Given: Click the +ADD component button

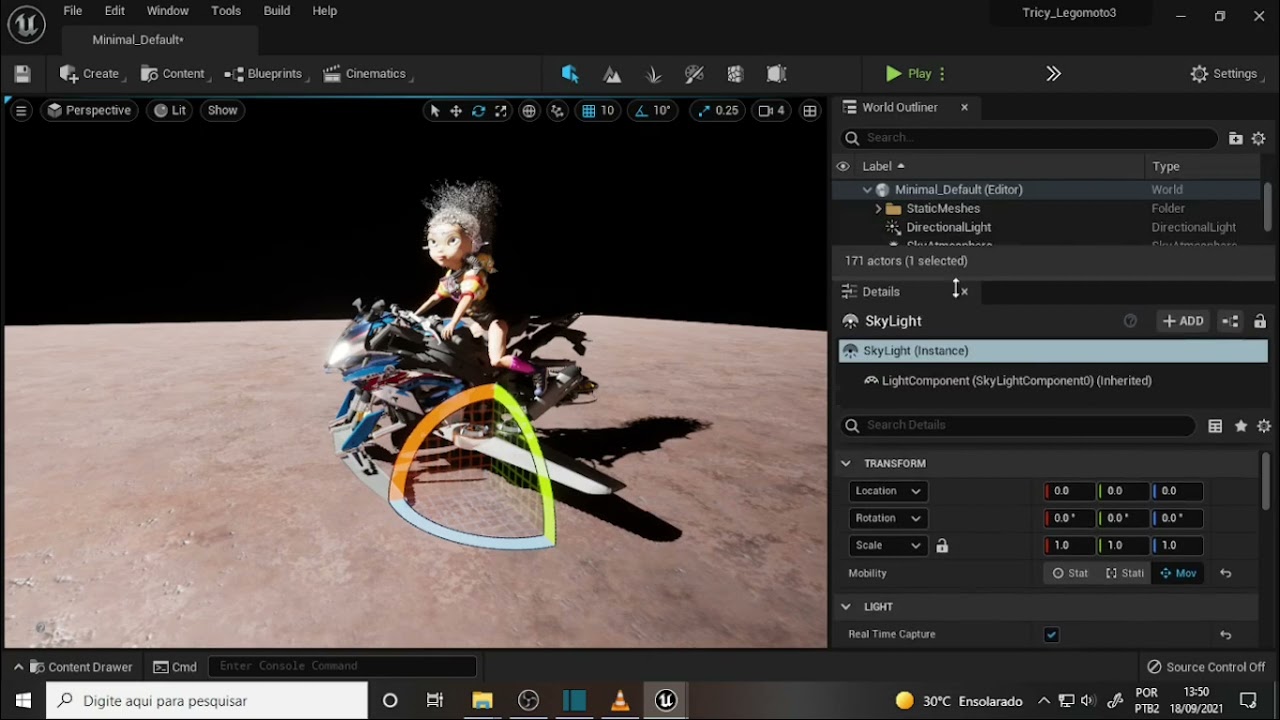Looking at the screenshot, I should coord(1183,321).
